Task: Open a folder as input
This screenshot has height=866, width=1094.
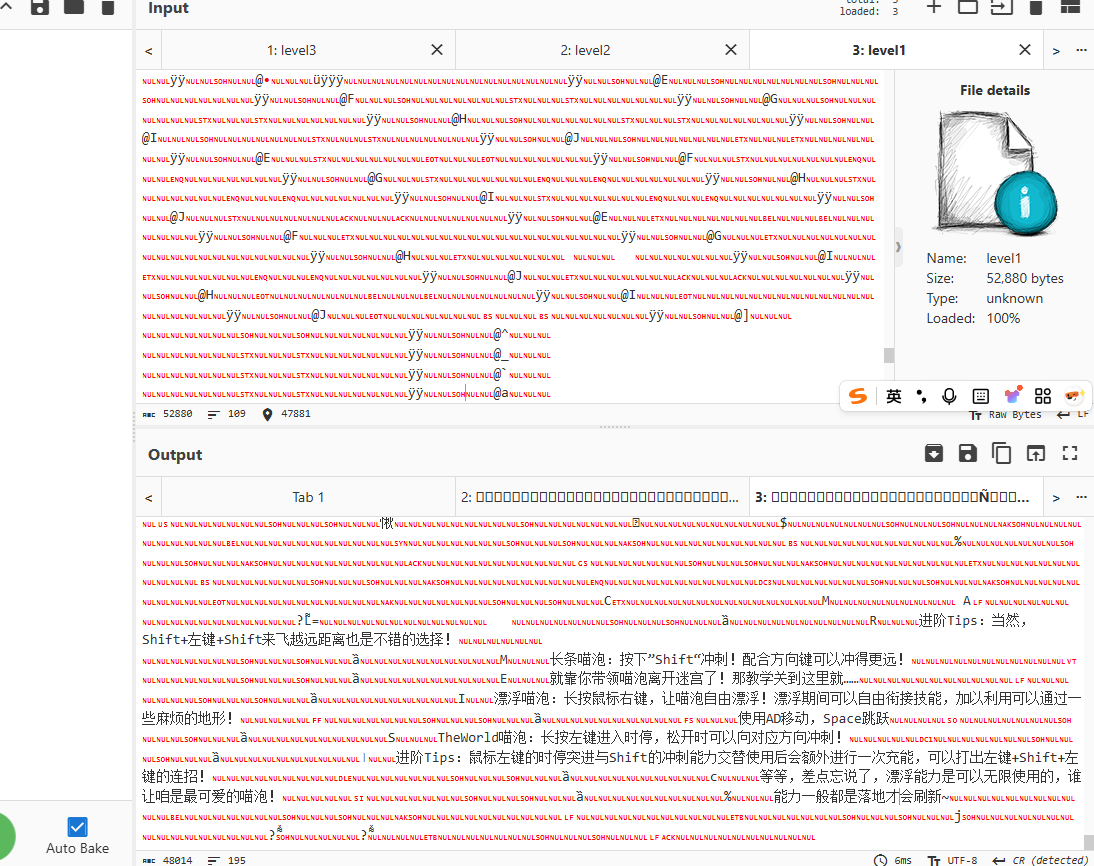Action: click(x=968, y=7)
